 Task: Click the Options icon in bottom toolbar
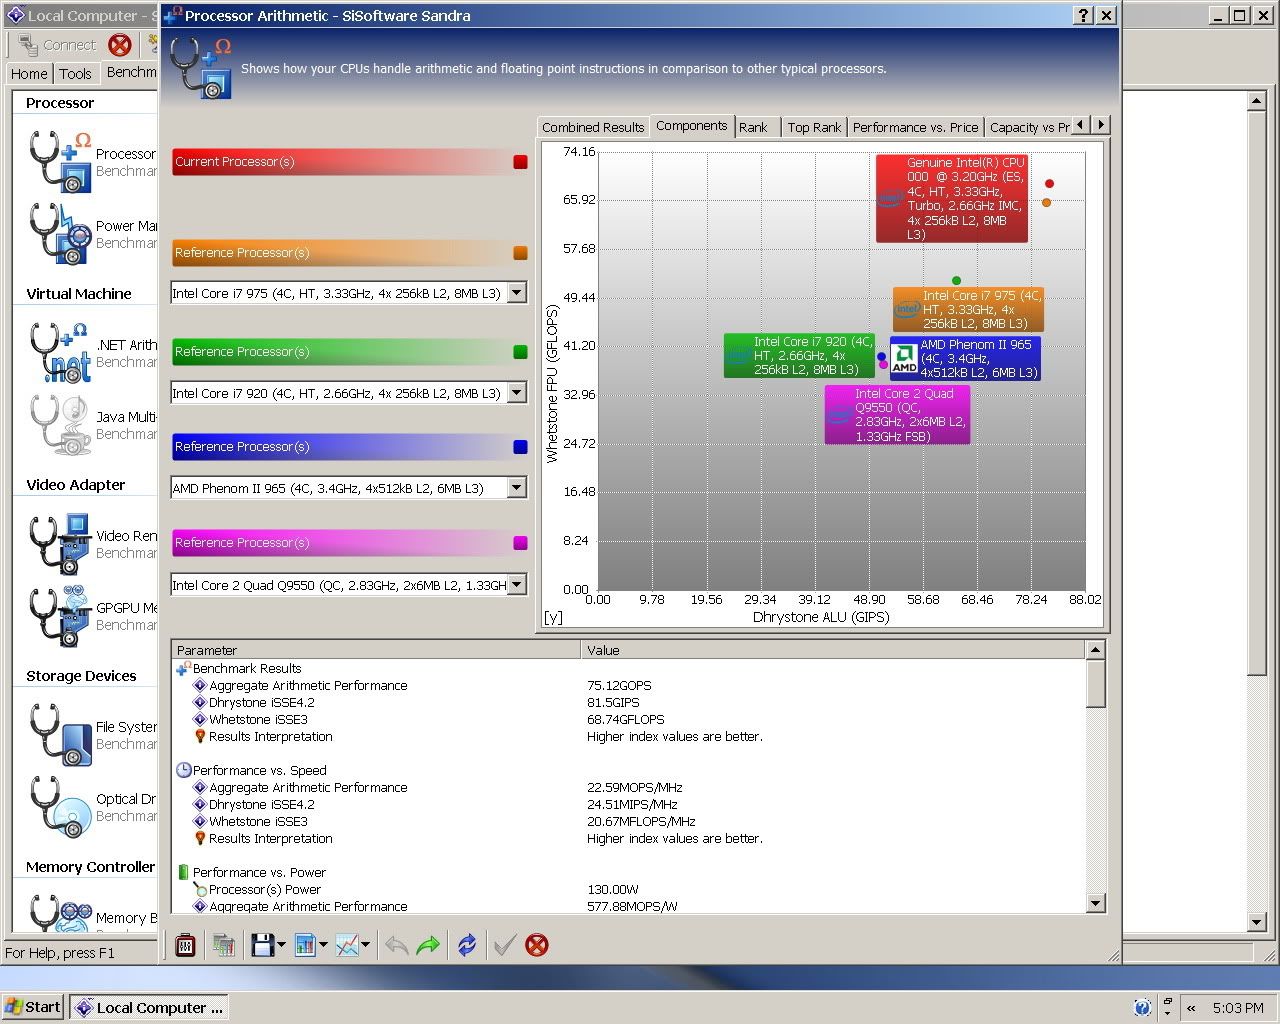tap(185, 944)
